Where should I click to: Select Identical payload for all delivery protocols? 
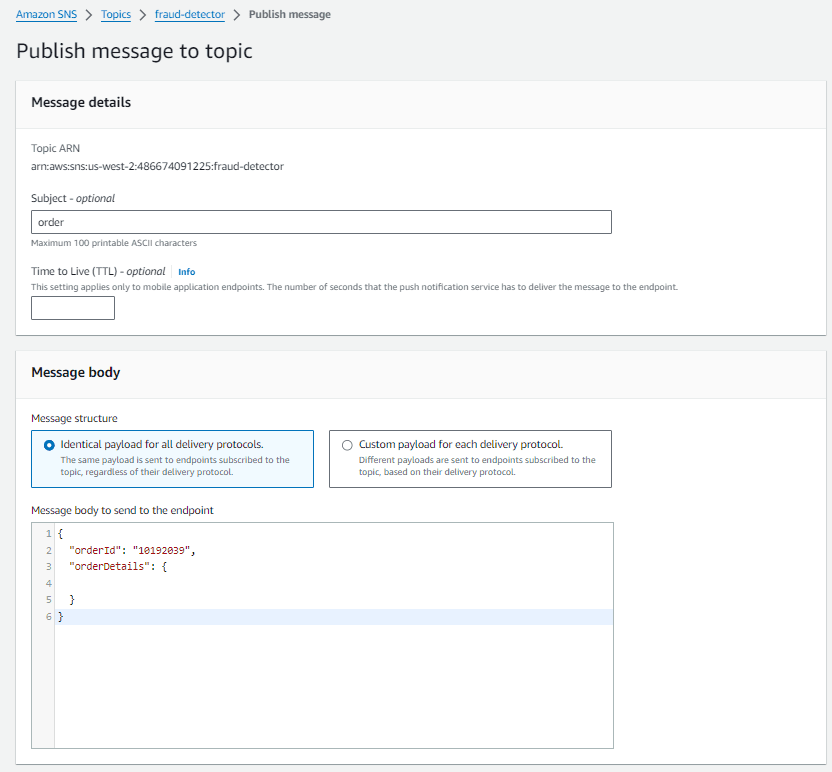[49, 445]
